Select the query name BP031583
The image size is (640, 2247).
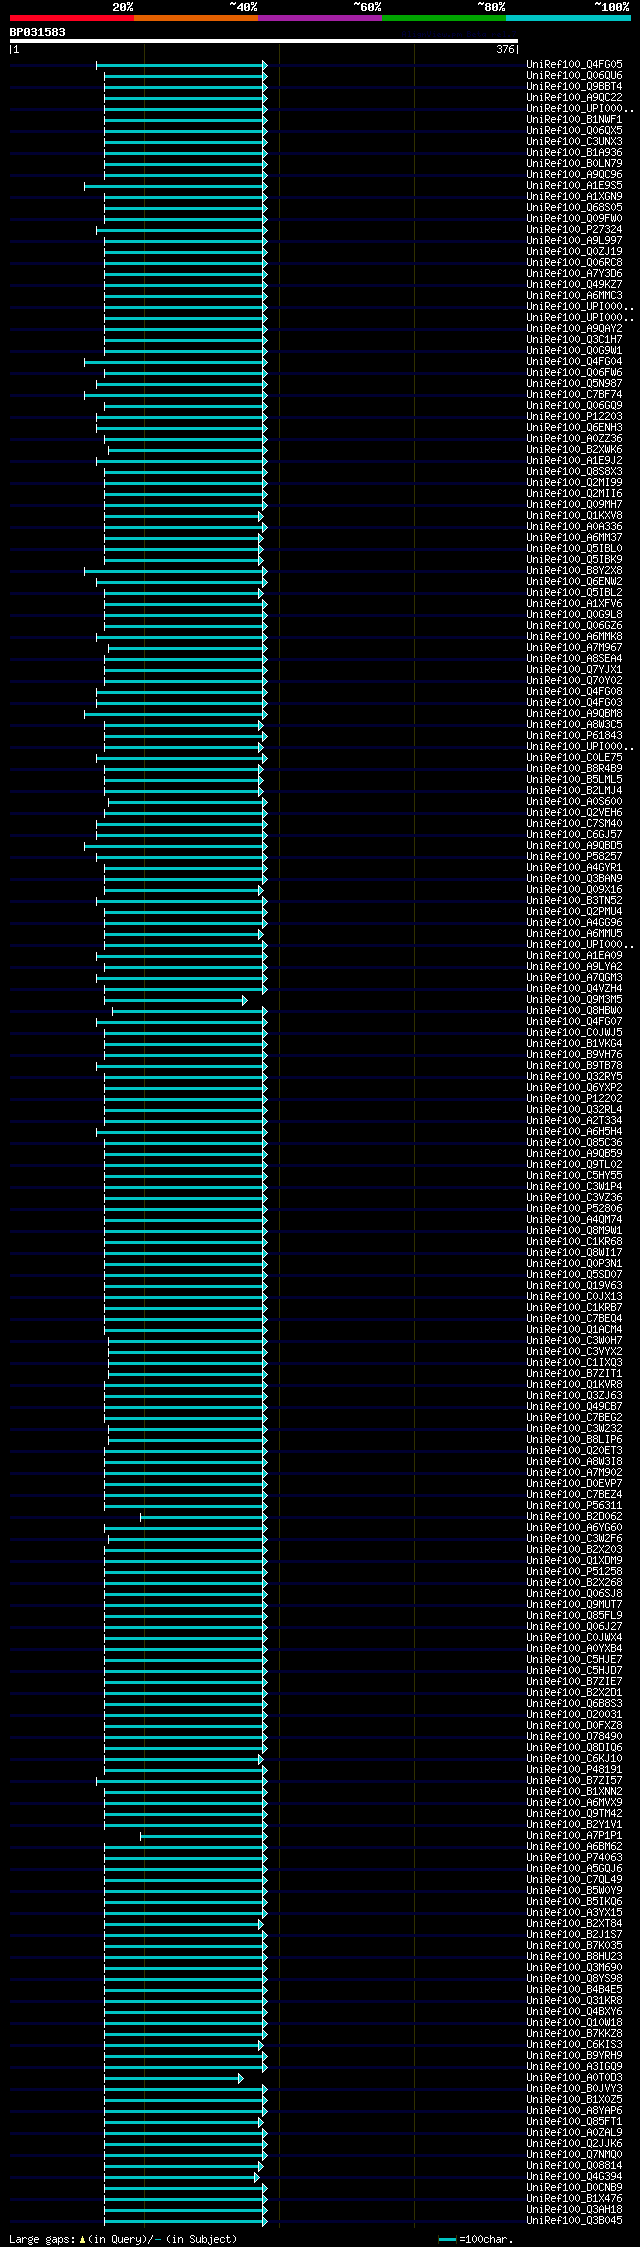(38, 32)
